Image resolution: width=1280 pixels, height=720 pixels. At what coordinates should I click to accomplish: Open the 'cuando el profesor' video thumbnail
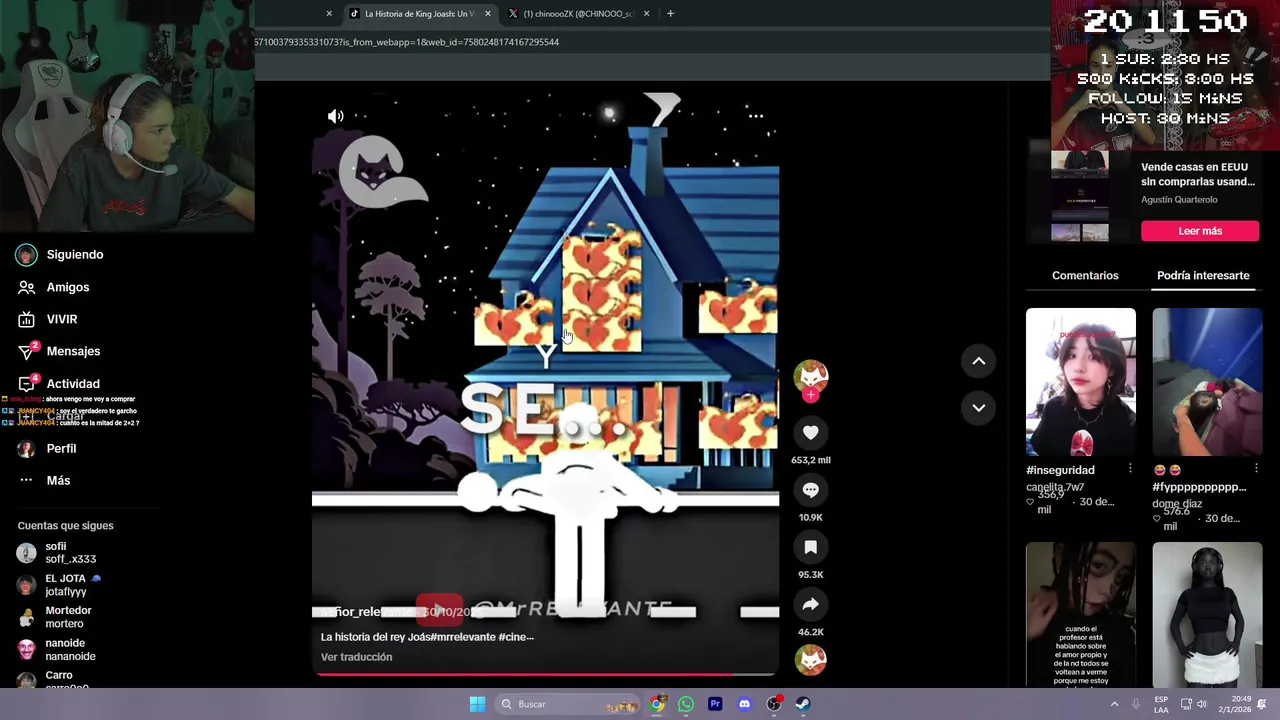(x=1081, y=616)
